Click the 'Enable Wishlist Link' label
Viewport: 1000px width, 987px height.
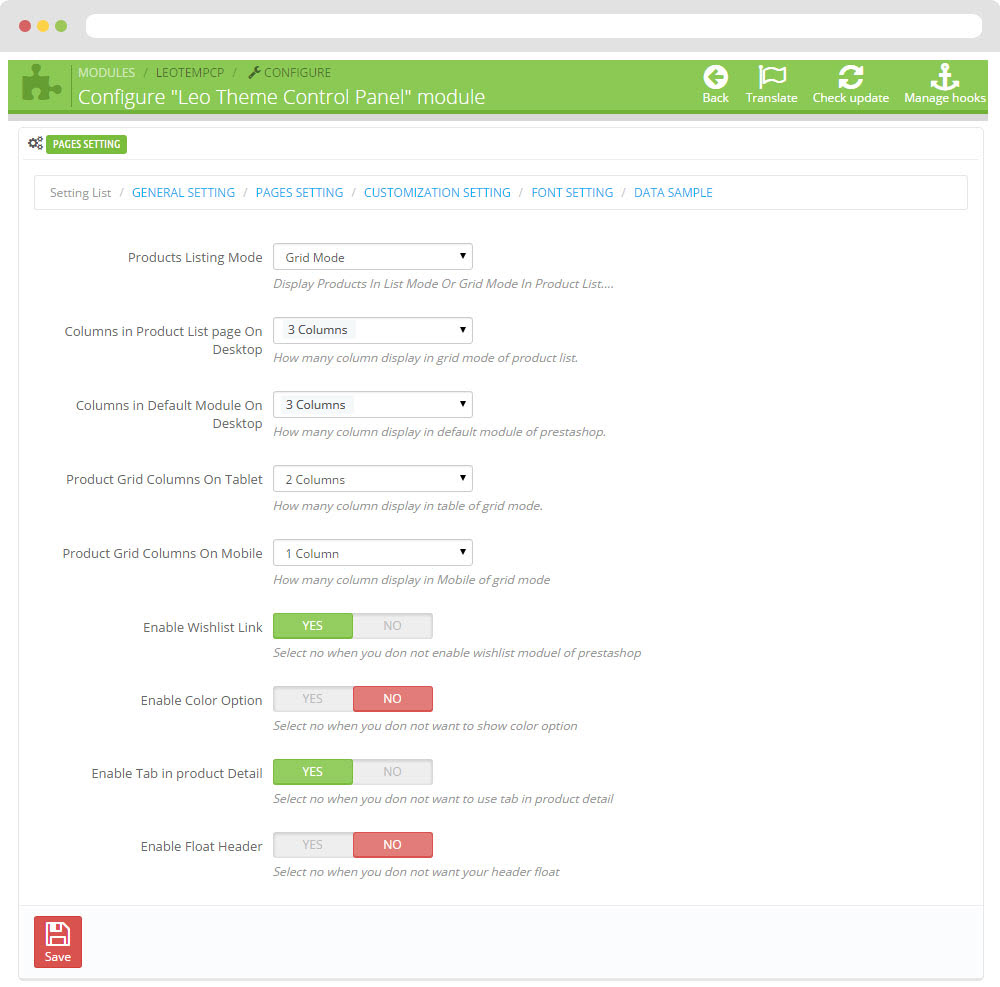click(x=202, y=627)
